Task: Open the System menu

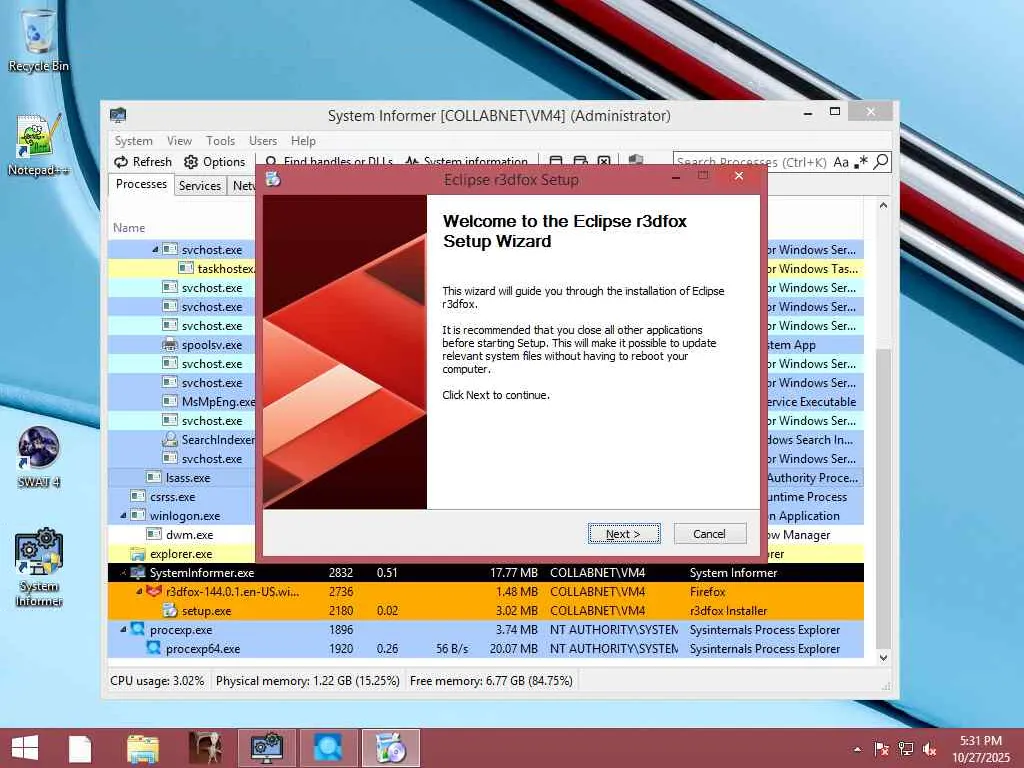Action: click(x=133, y=140)
